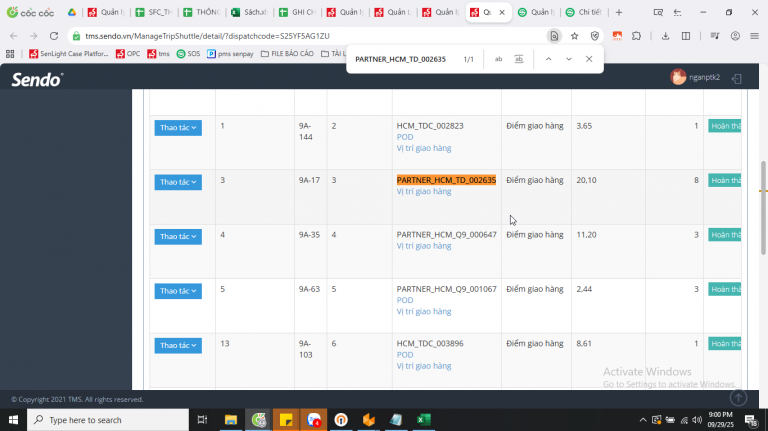
Task: Go to next find result
Action: tap(569, 59)
